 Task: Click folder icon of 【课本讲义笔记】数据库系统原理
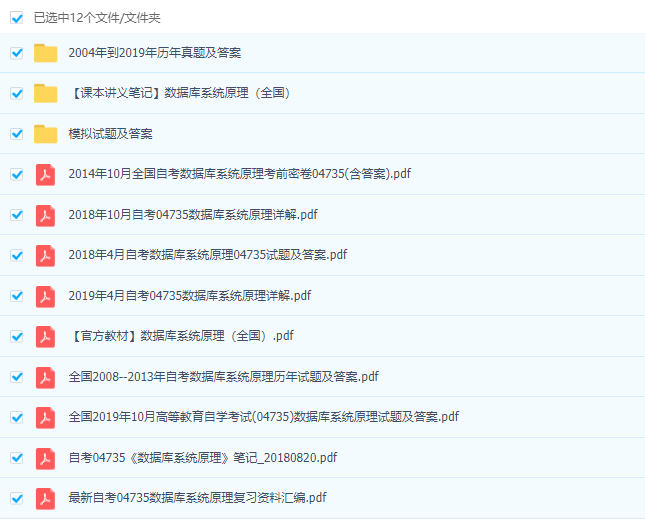[45, 93]
